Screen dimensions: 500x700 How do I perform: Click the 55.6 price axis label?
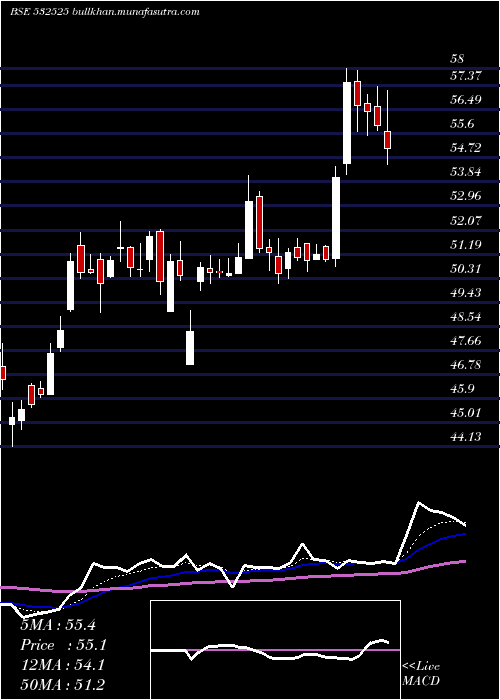462,124
